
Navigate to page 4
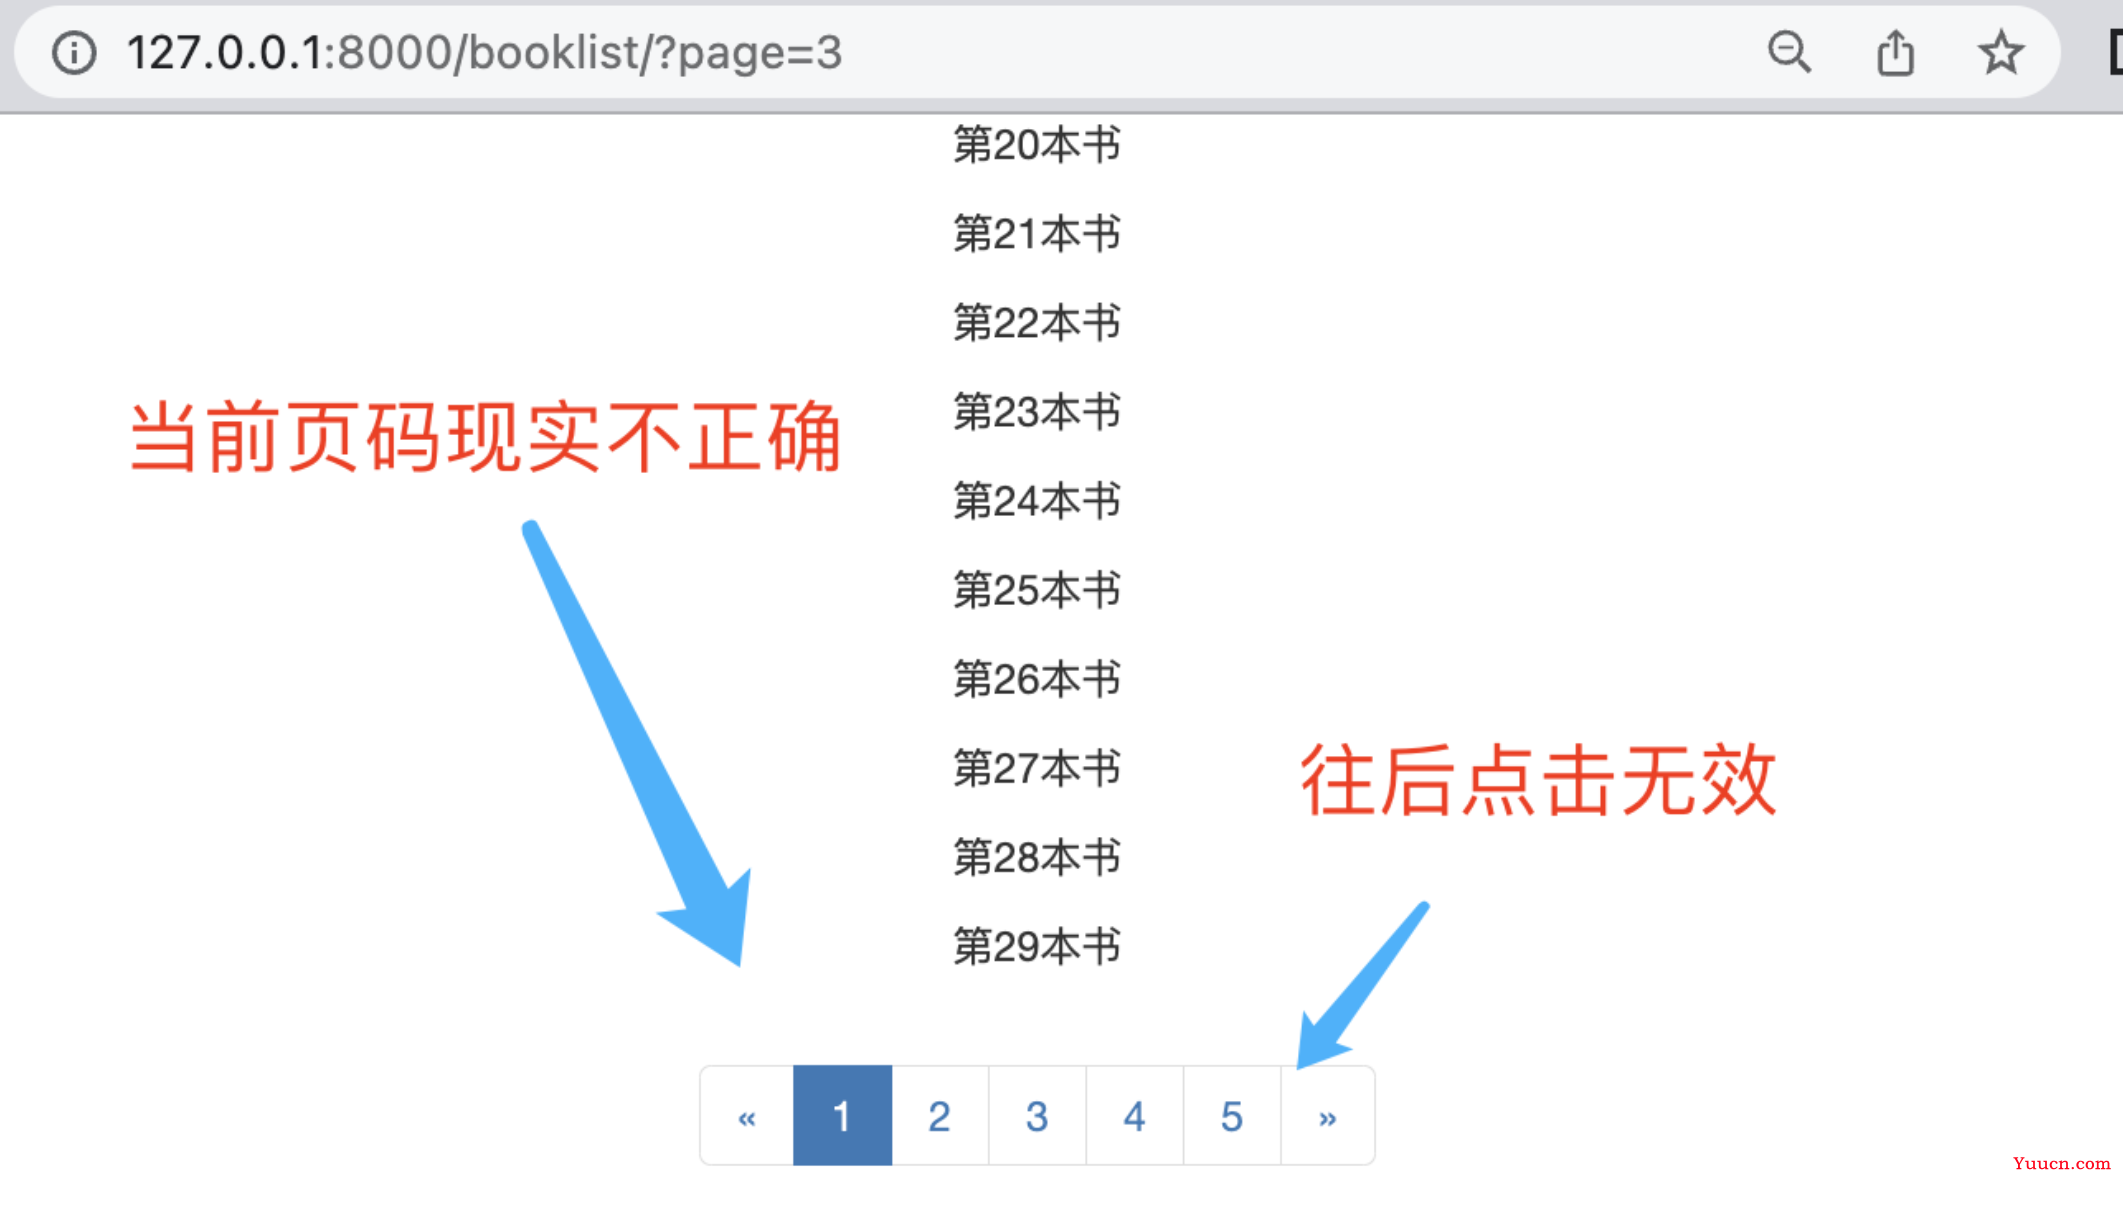pos(1134,1114)
